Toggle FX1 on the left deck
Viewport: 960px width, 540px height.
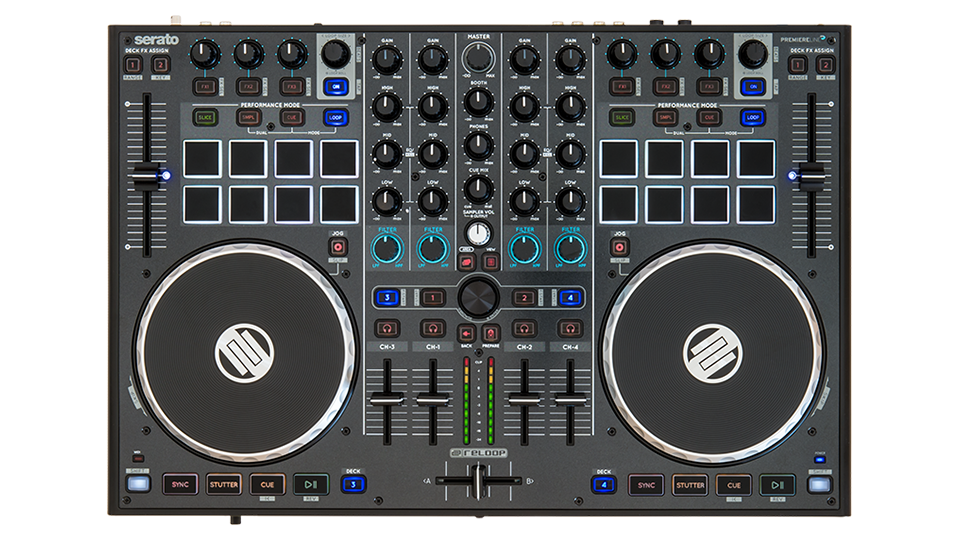pyautogui.click(x=206, y=87)
